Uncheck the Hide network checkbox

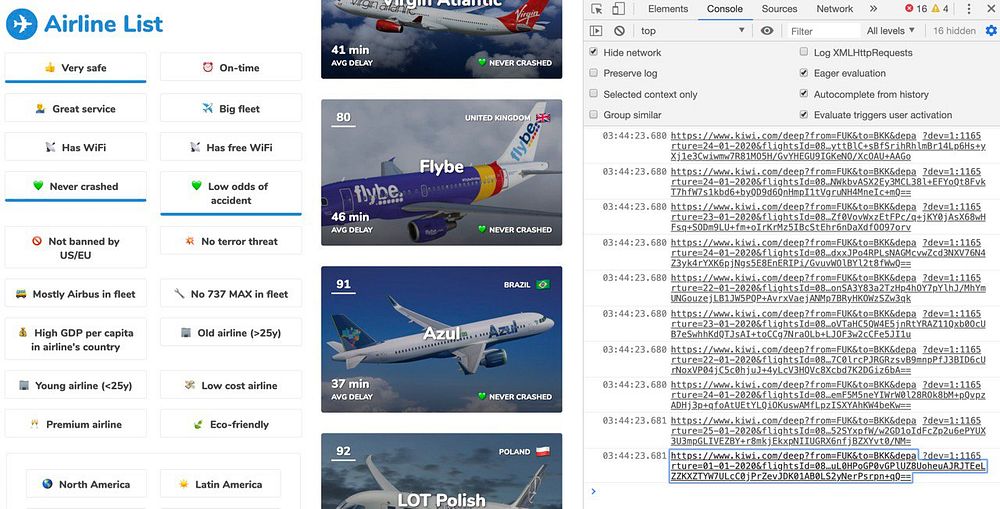[x=594, y=52]
